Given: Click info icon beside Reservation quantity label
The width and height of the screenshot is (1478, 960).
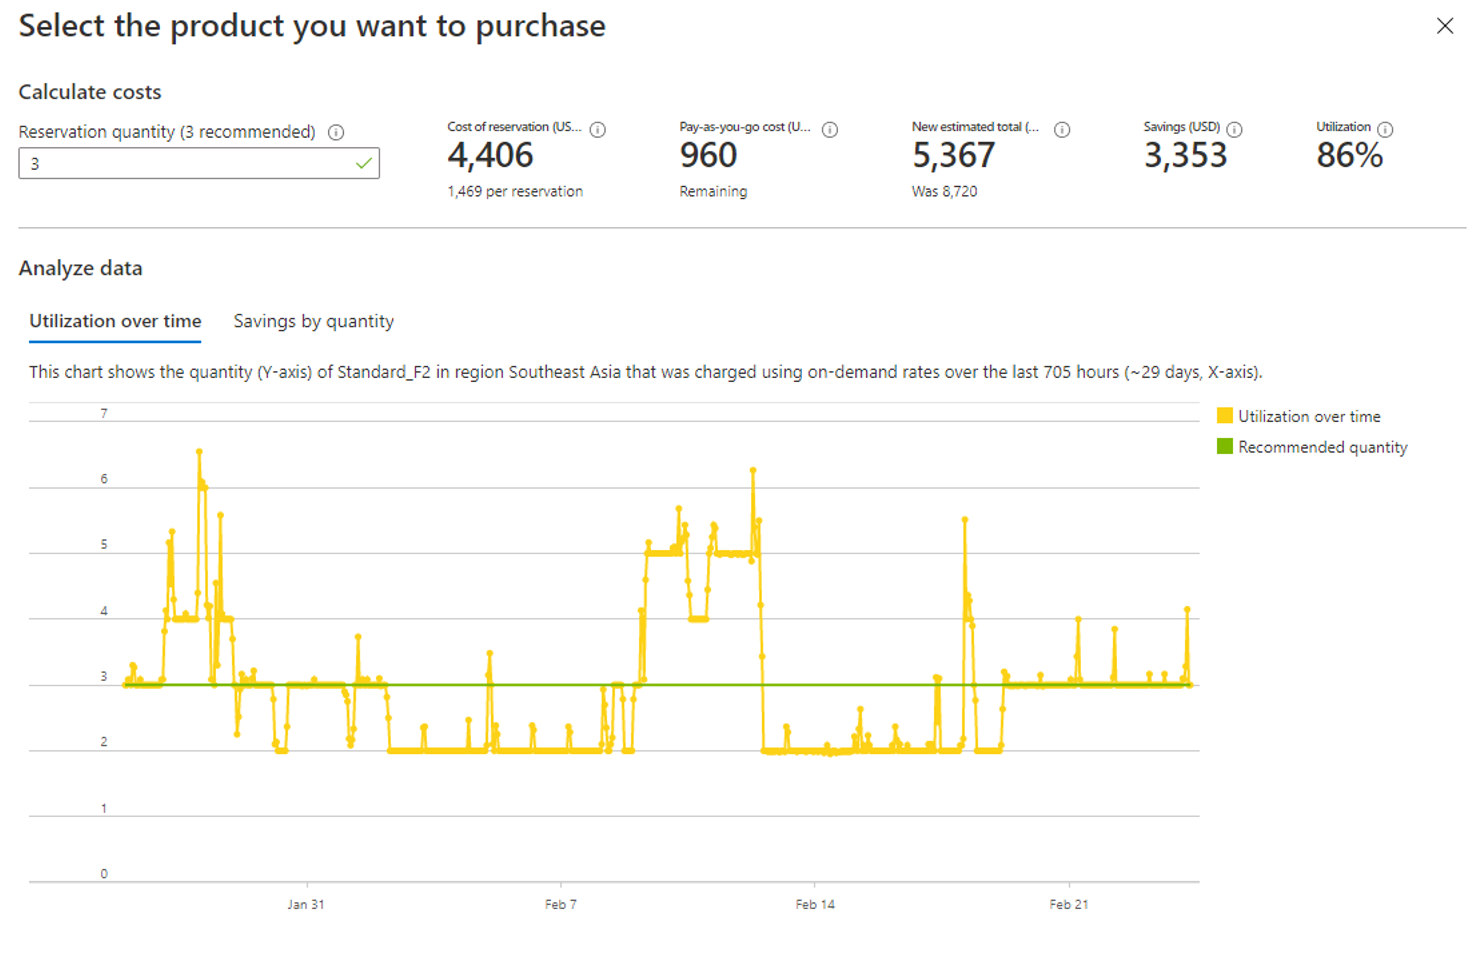Looking at the screenshot, I should pyautogui.click(x=336, y=132).
